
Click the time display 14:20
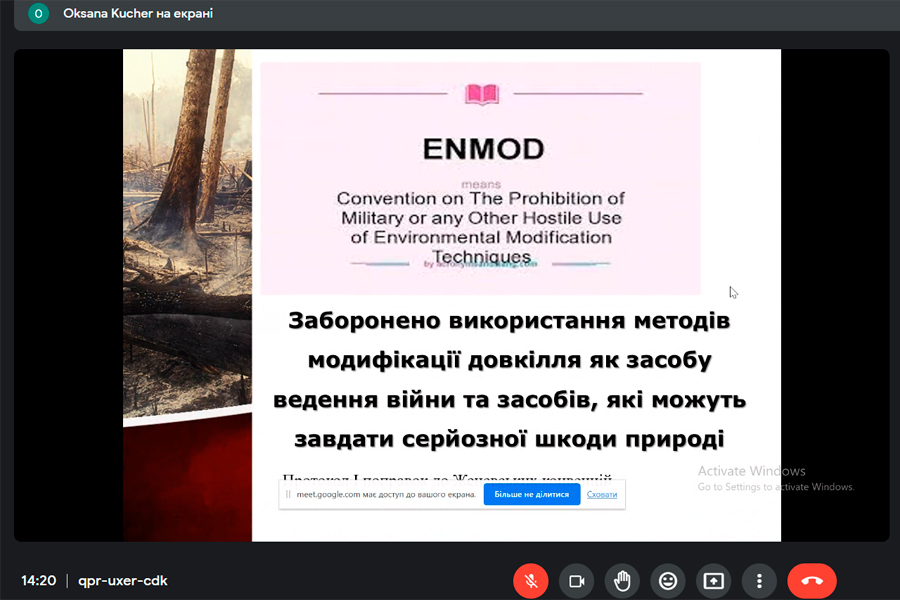coord(38,580)
